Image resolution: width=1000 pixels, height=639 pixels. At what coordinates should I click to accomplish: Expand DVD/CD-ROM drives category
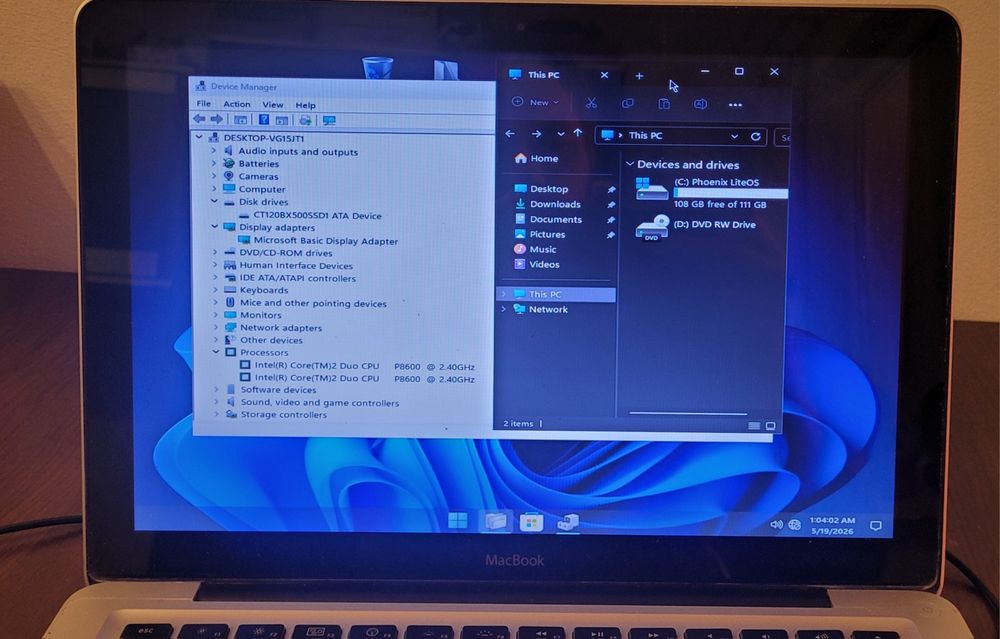click(215, 253)
